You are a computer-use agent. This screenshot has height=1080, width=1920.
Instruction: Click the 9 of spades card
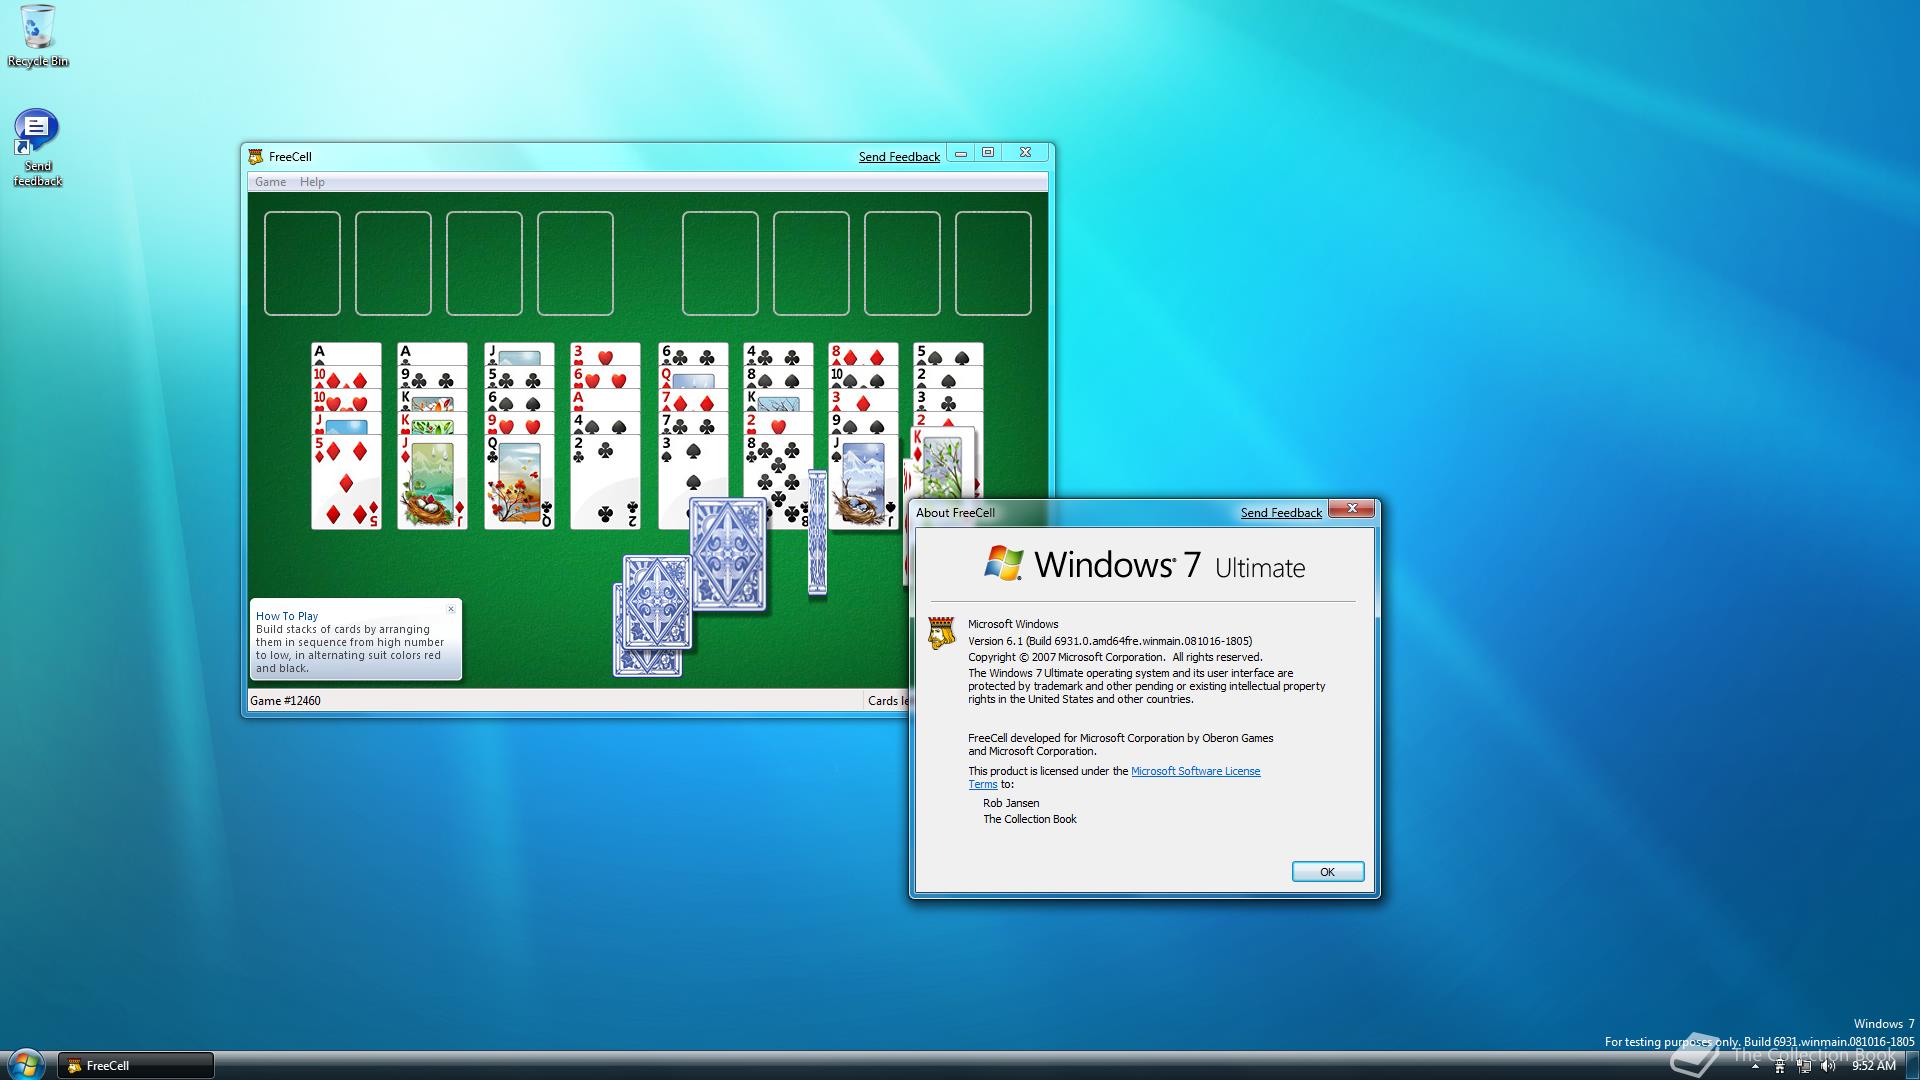tap(863, 423)
